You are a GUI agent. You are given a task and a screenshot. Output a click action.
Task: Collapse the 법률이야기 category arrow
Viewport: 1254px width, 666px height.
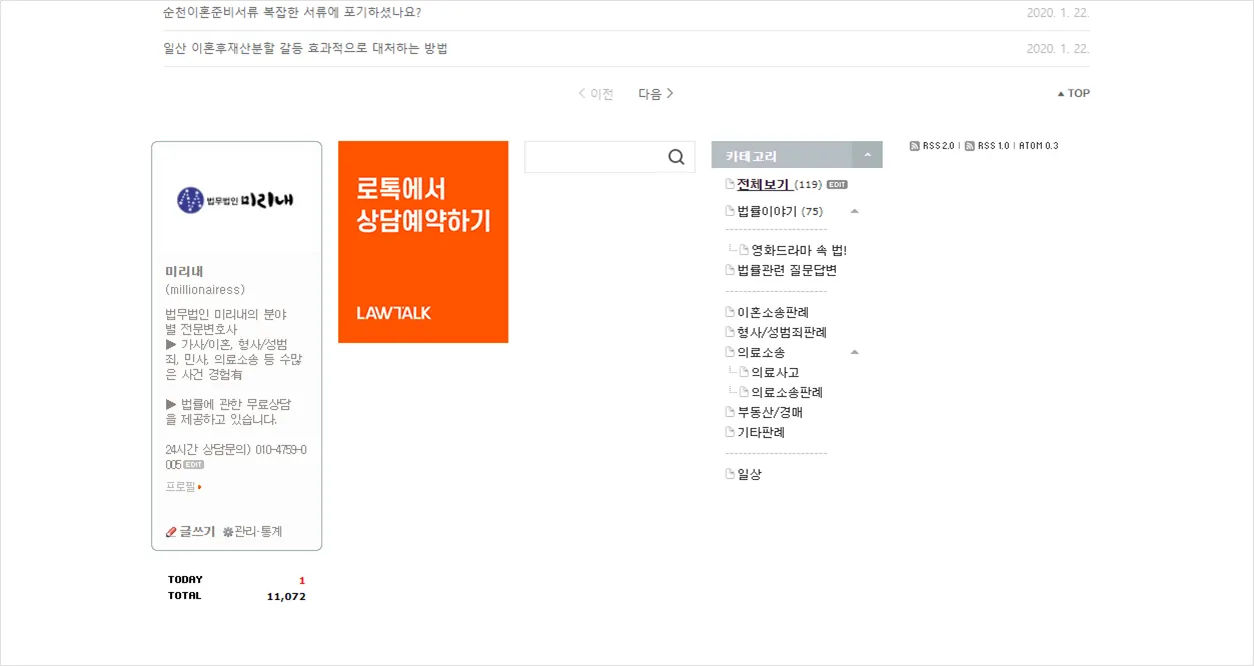(x=854, y=211)
